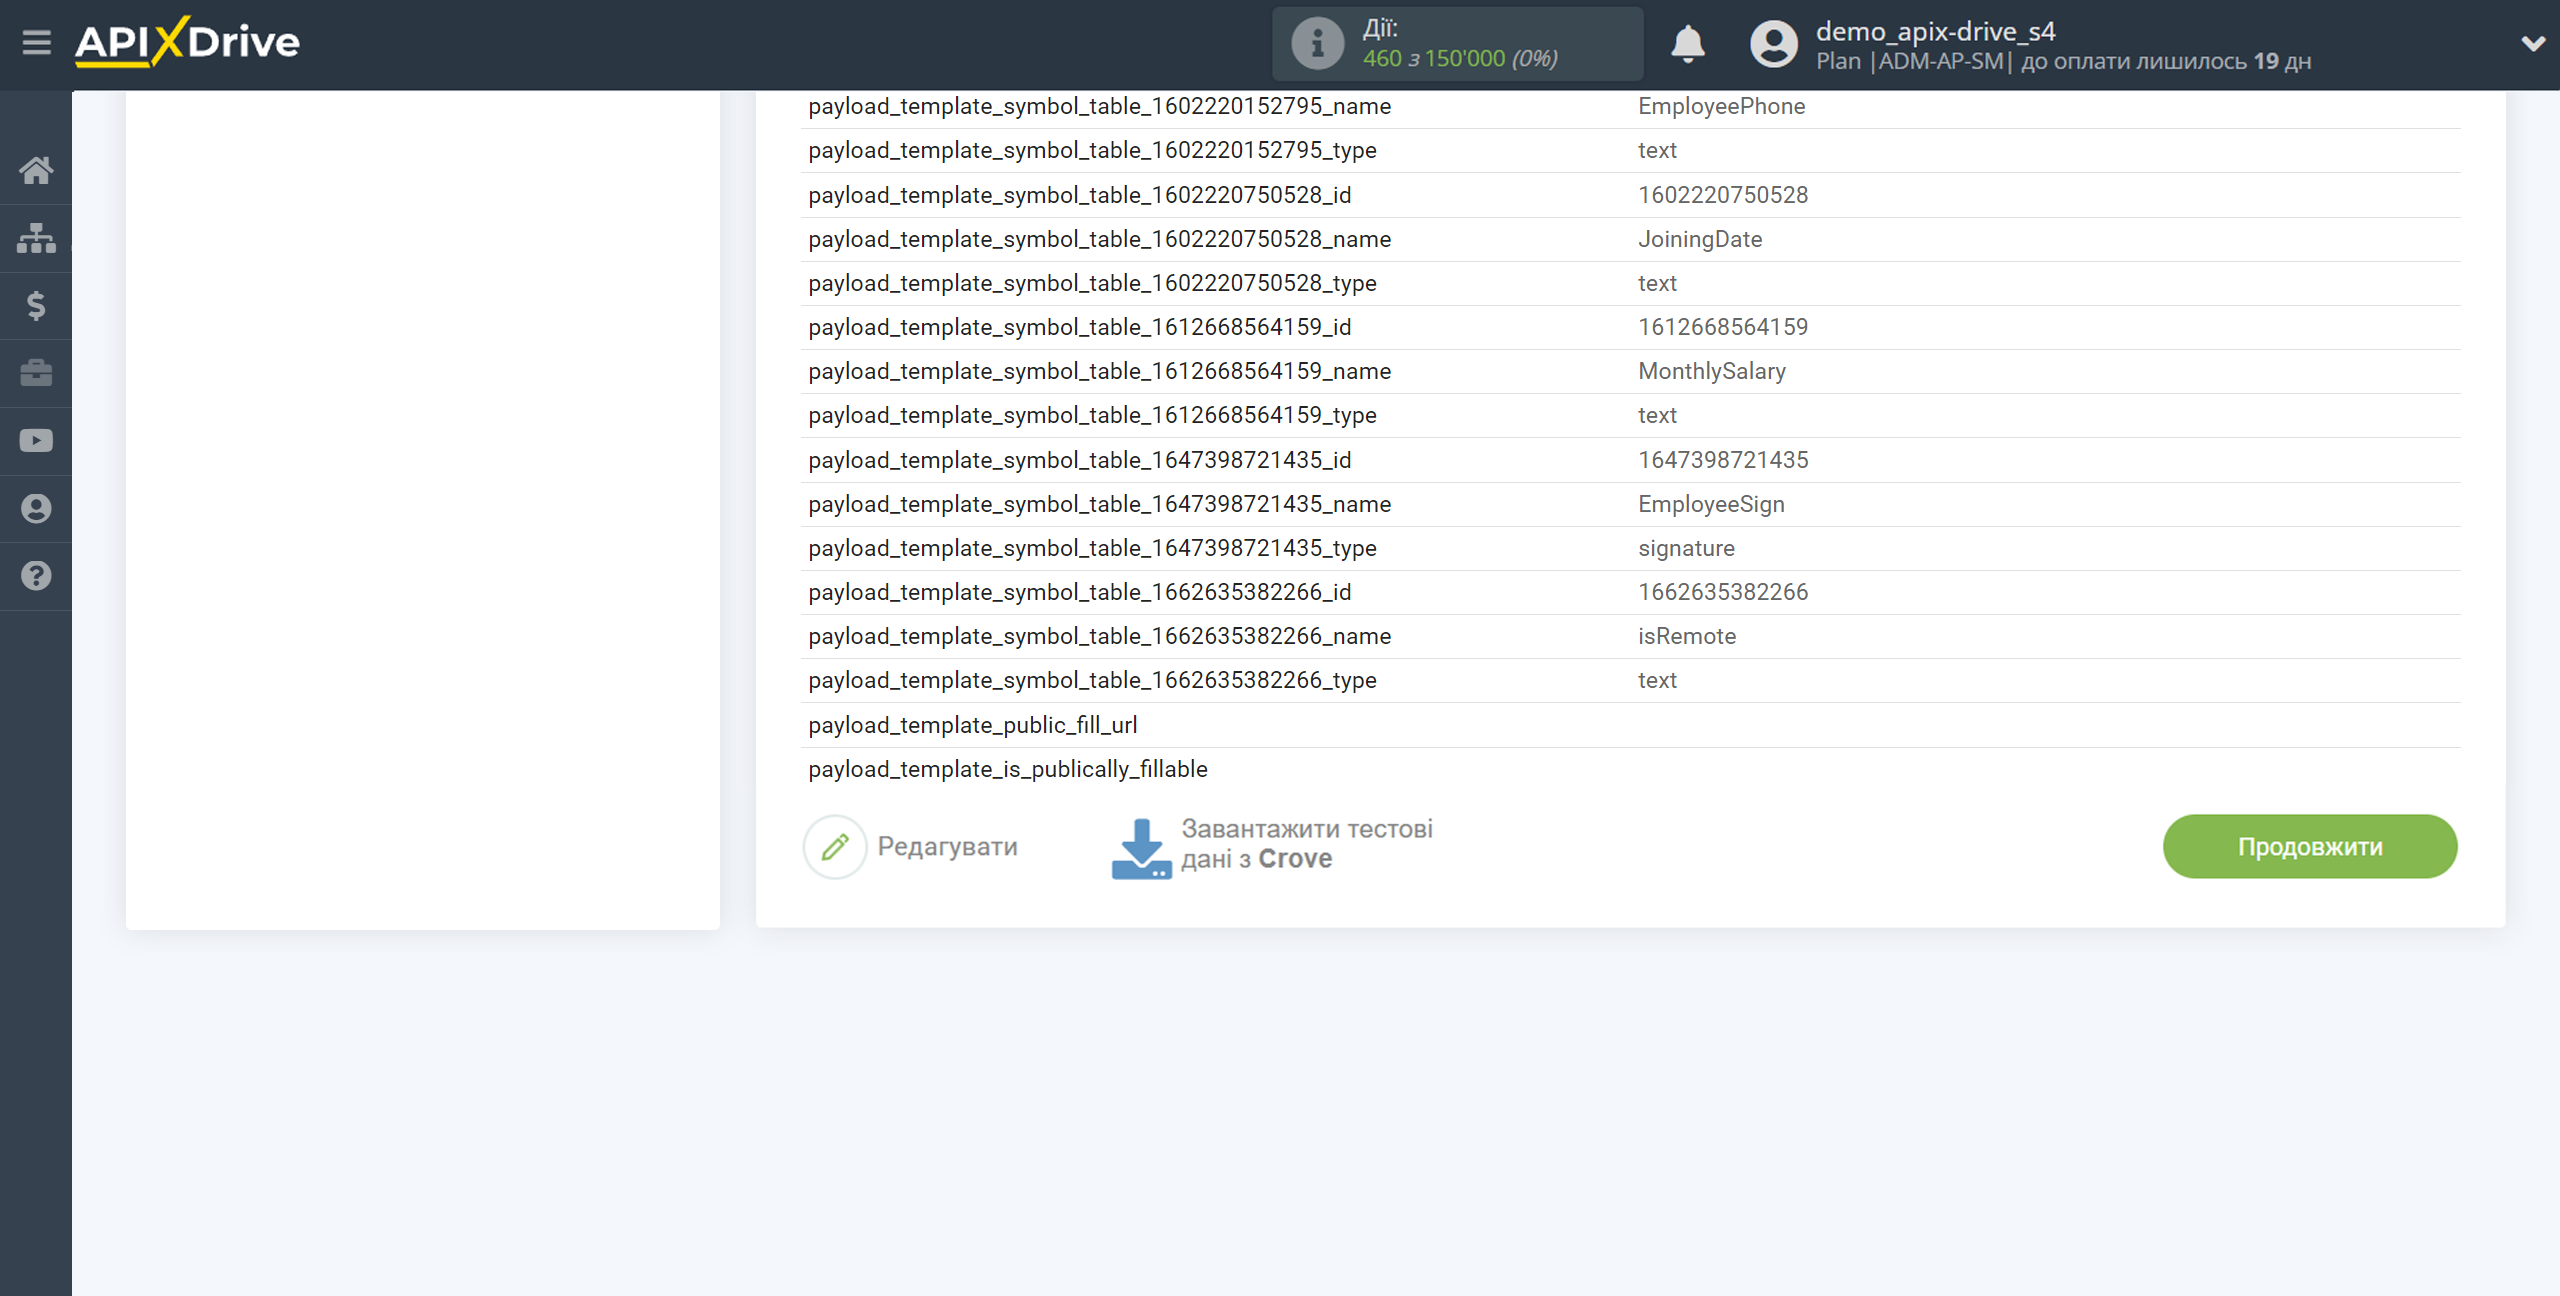Click the Продовжити button
The width and height of the screenshot is (2560, 1296).
coord(2309,847)
